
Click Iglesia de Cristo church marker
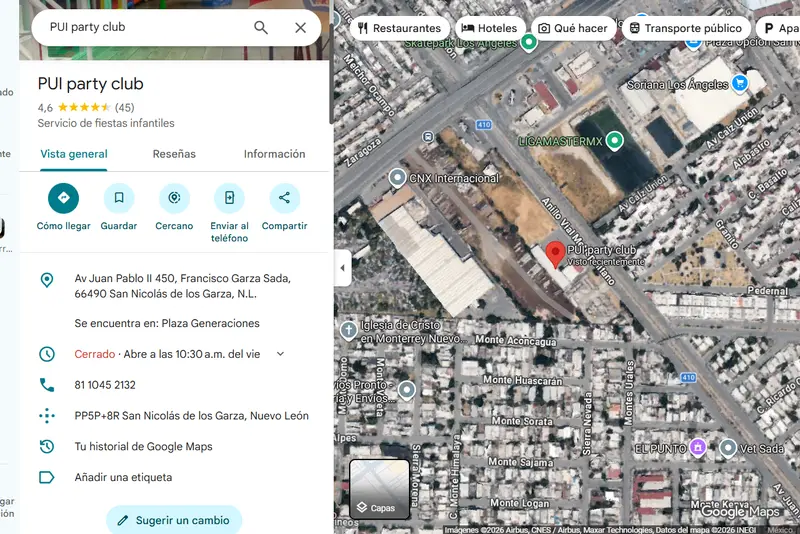click(348, 330)
